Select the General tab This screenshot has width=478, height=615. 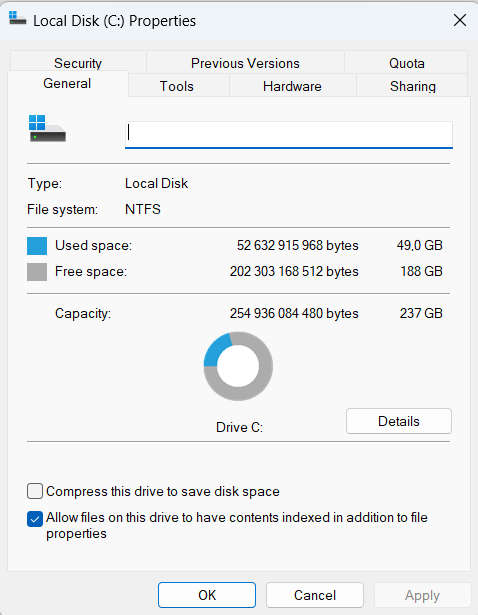pos(67,84)
